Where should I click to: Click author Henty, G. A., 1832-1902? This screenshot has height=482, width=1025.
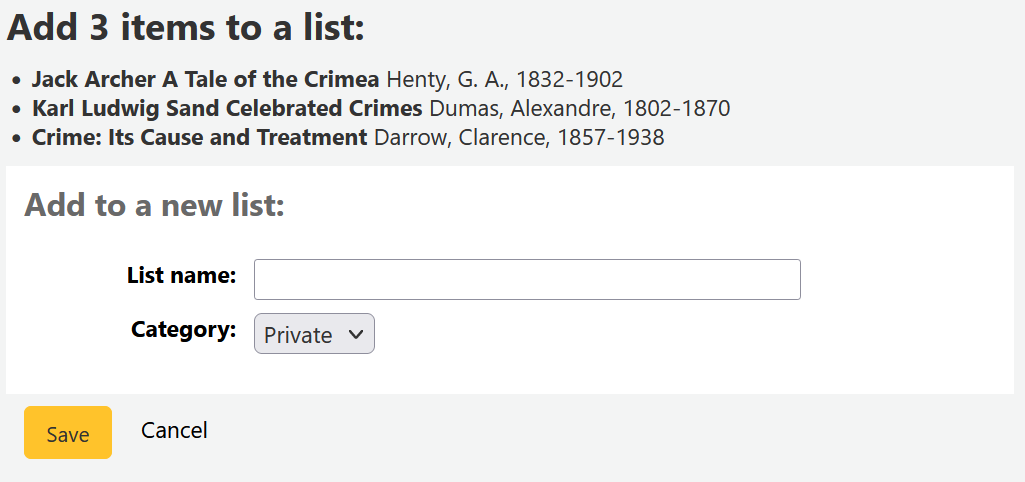pos(505,80)
